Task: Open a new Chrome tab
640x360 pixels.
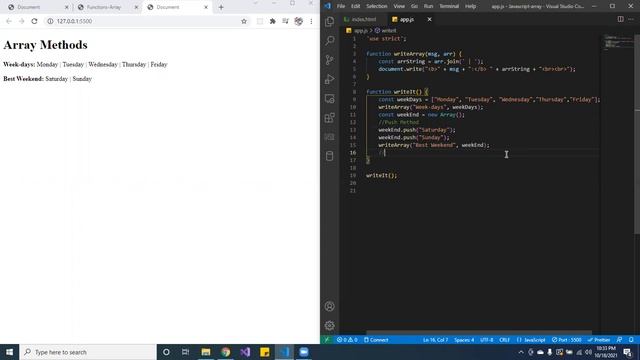Action: pyautogui.click(x=221, y=7)
